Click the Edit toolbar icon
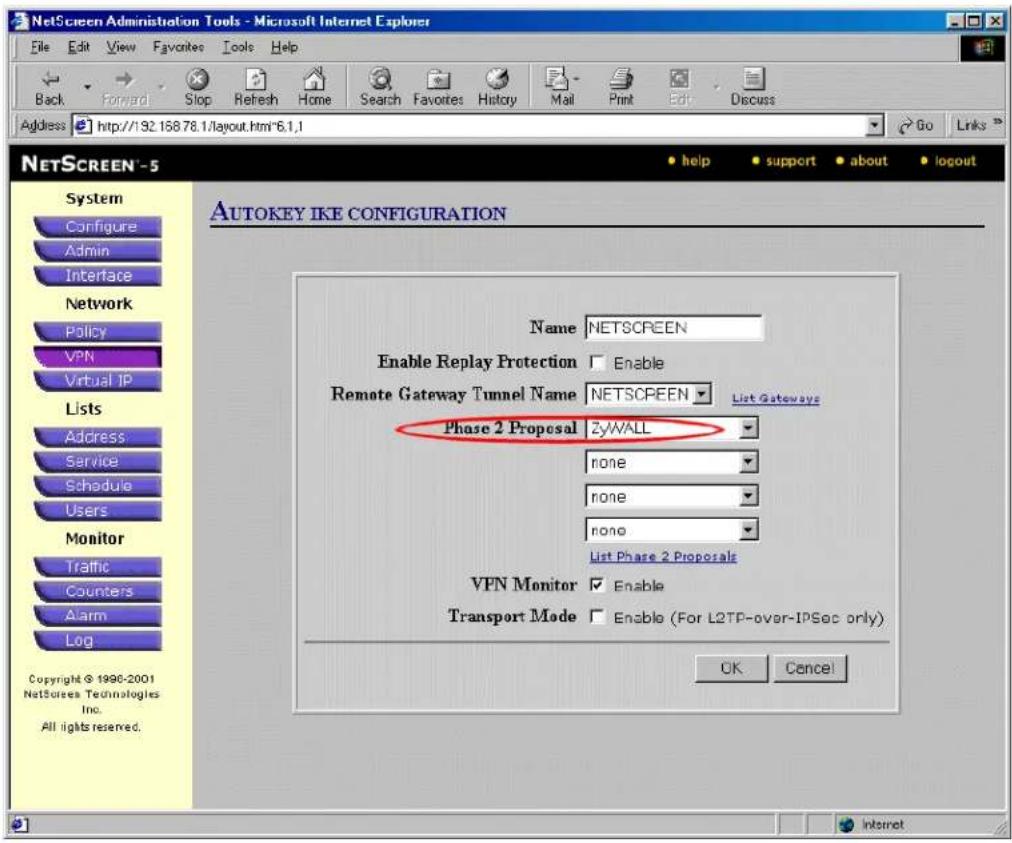Viewport: 1012px width, 843px height. [x=679, y=79]
